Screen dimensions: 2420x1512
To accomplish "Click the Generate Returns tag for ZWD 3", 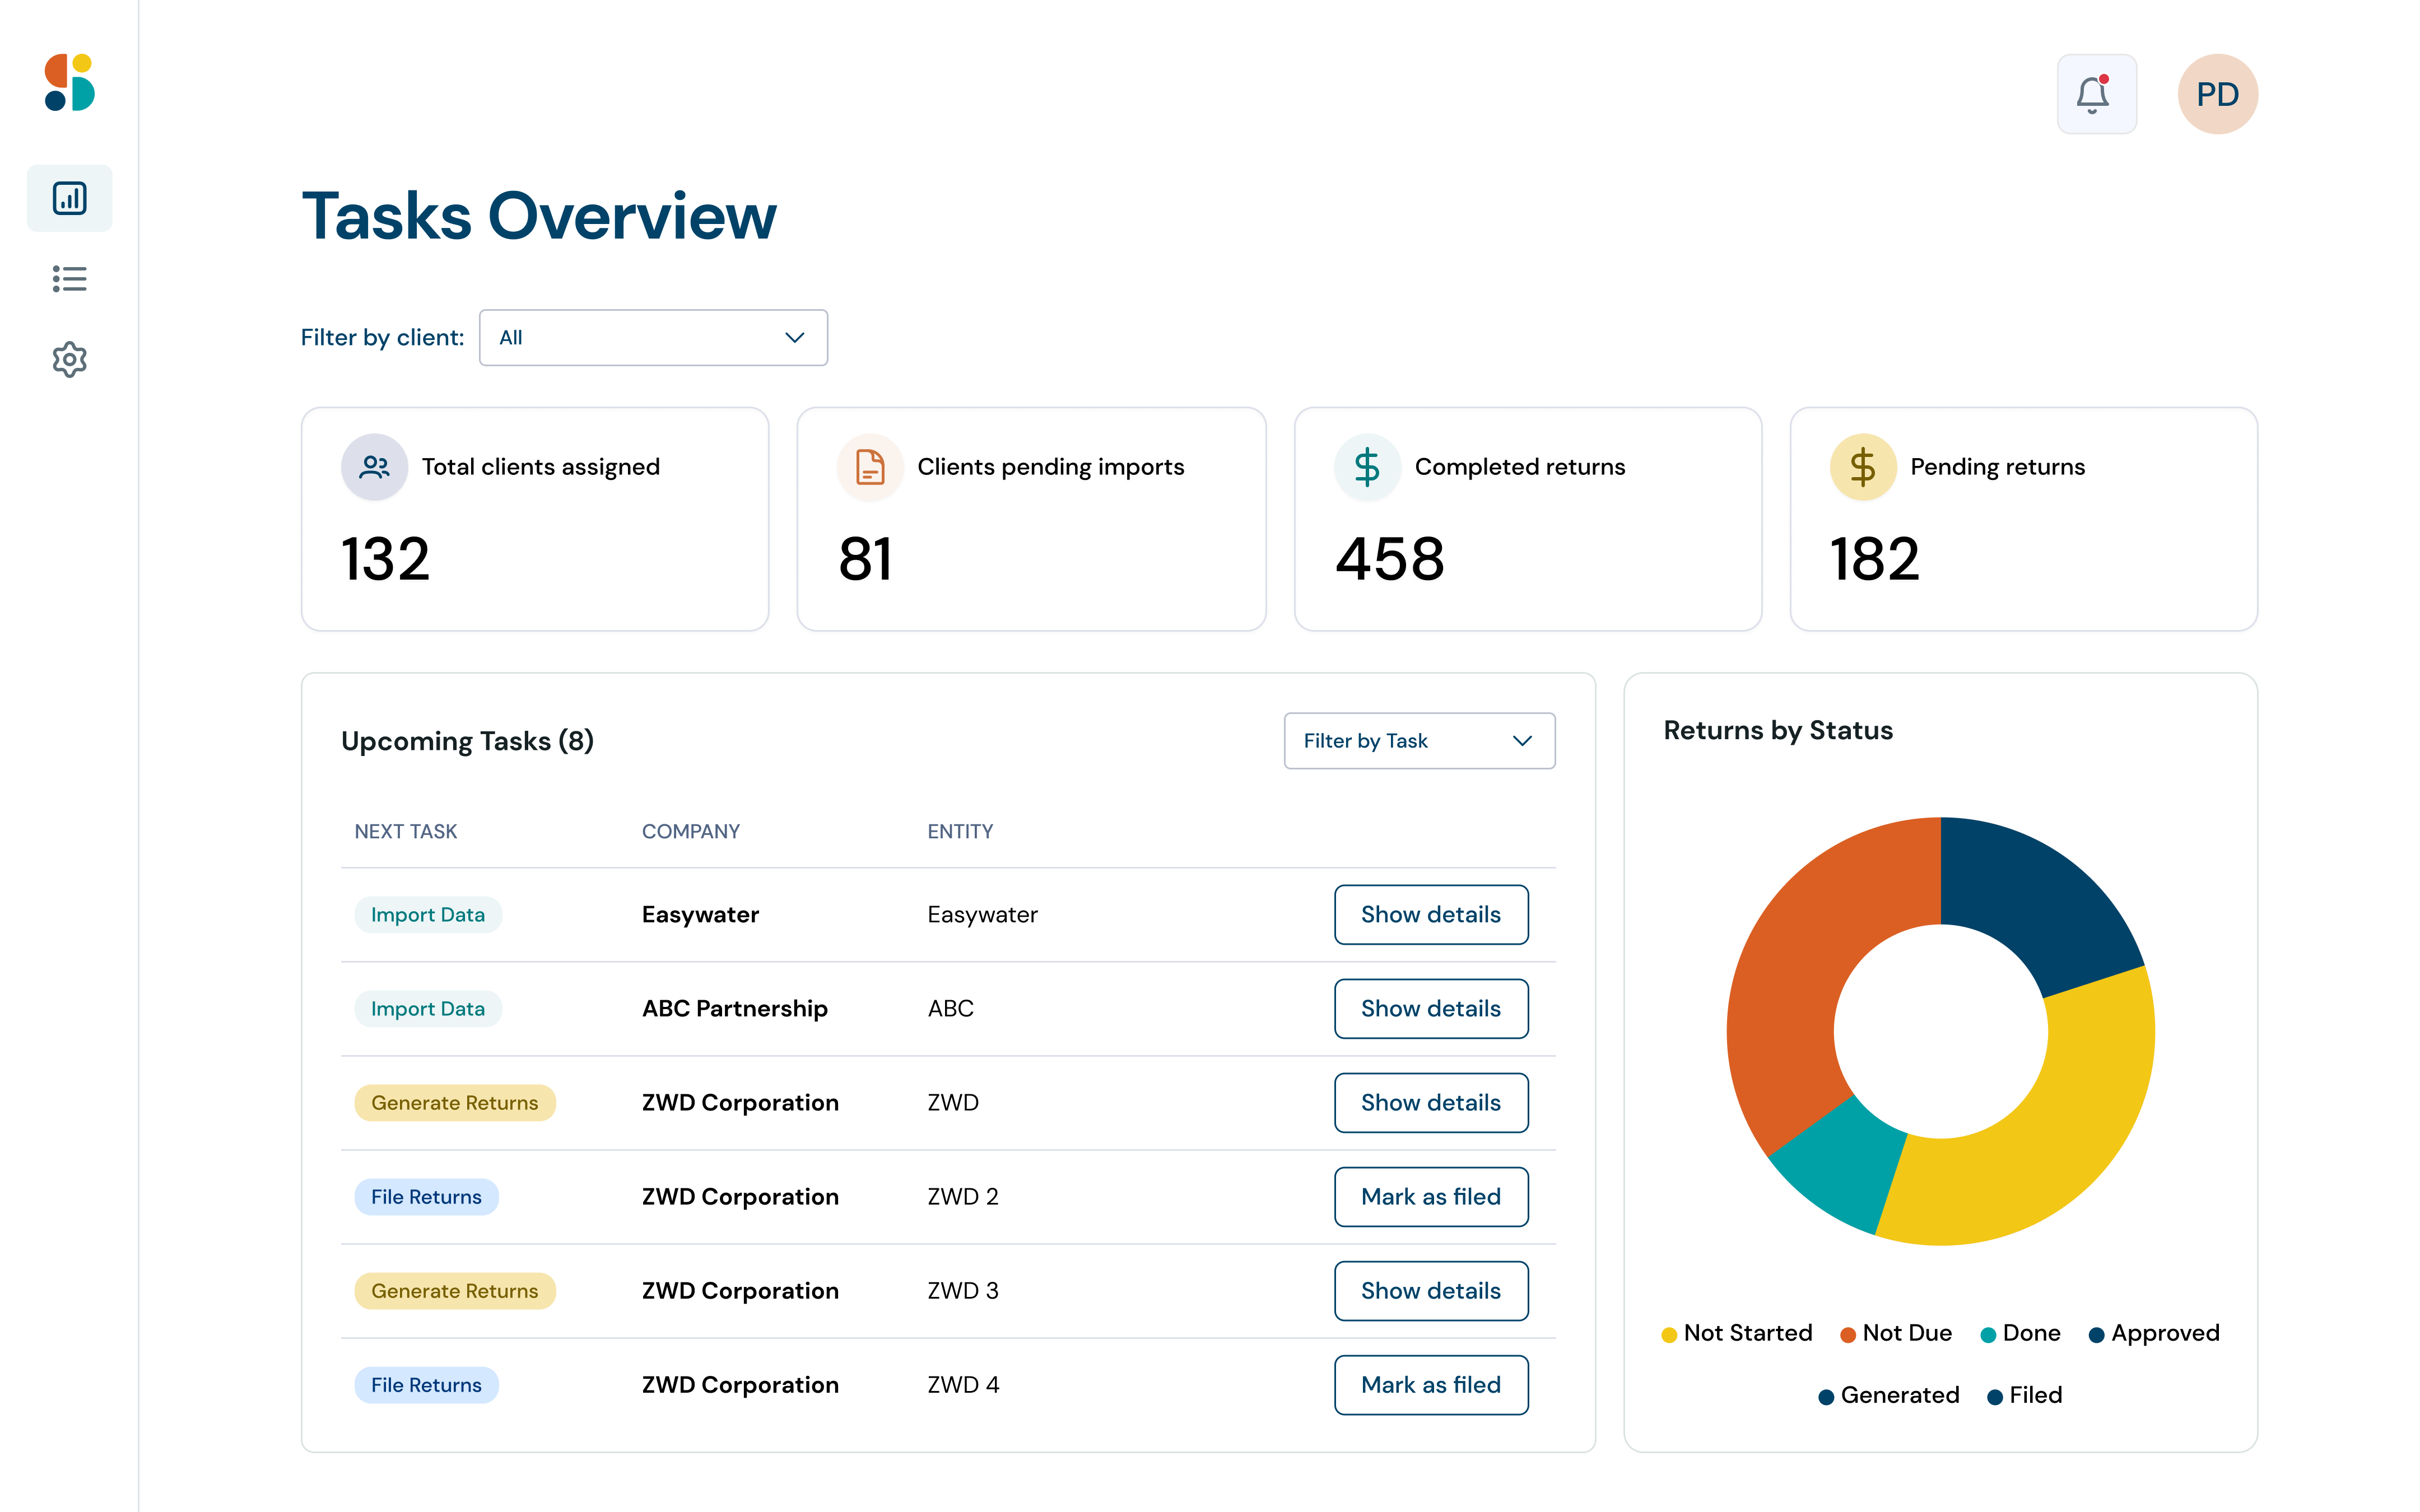I will [454, 1291].
